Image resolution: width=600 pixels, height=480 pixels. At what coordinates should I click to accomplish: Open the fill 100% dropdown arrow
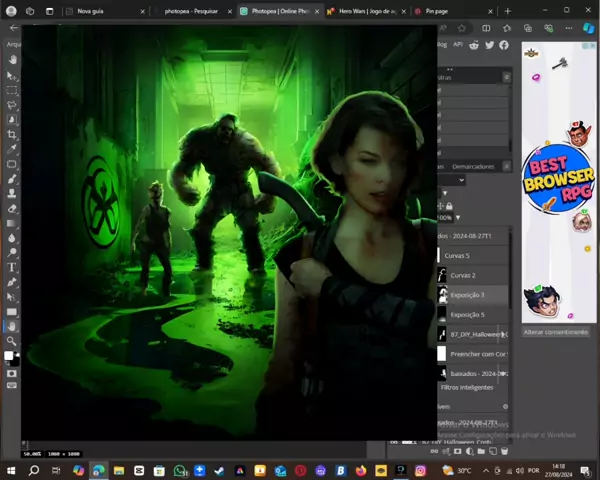(x=458, y=217)
